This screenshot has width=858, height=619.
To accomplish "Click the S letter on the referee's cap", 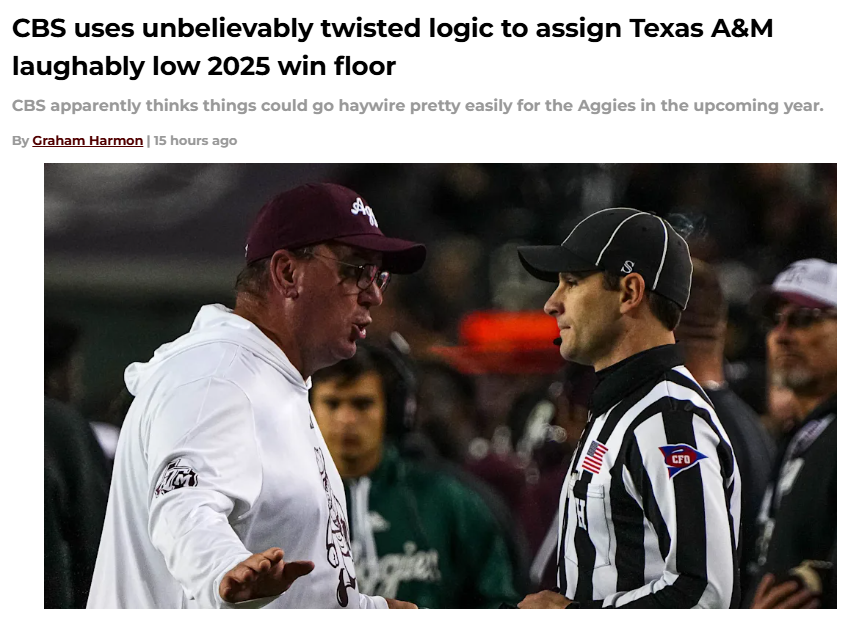I will (628, 267).
